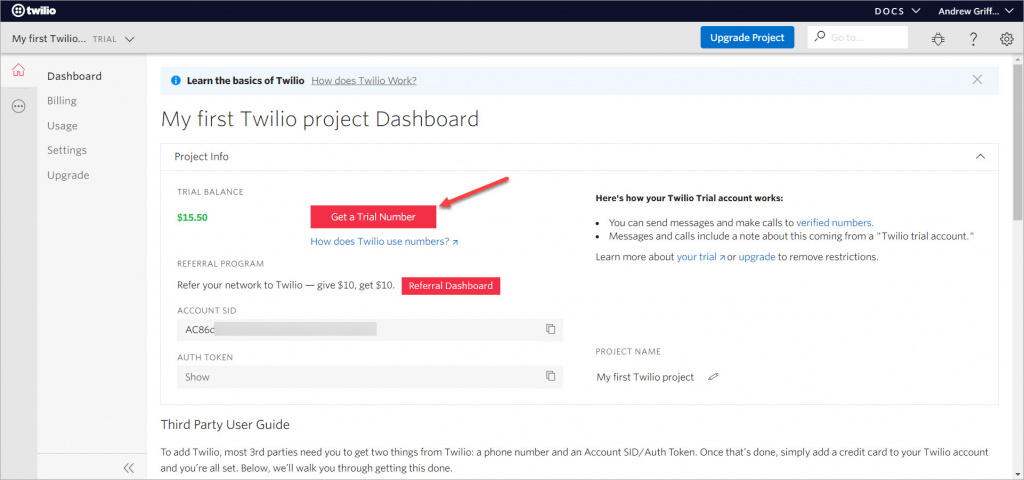Click the Upgrade Project button
Image resolution: width=1024 pixels, height=480 pixels.
[x=747, y=37]
